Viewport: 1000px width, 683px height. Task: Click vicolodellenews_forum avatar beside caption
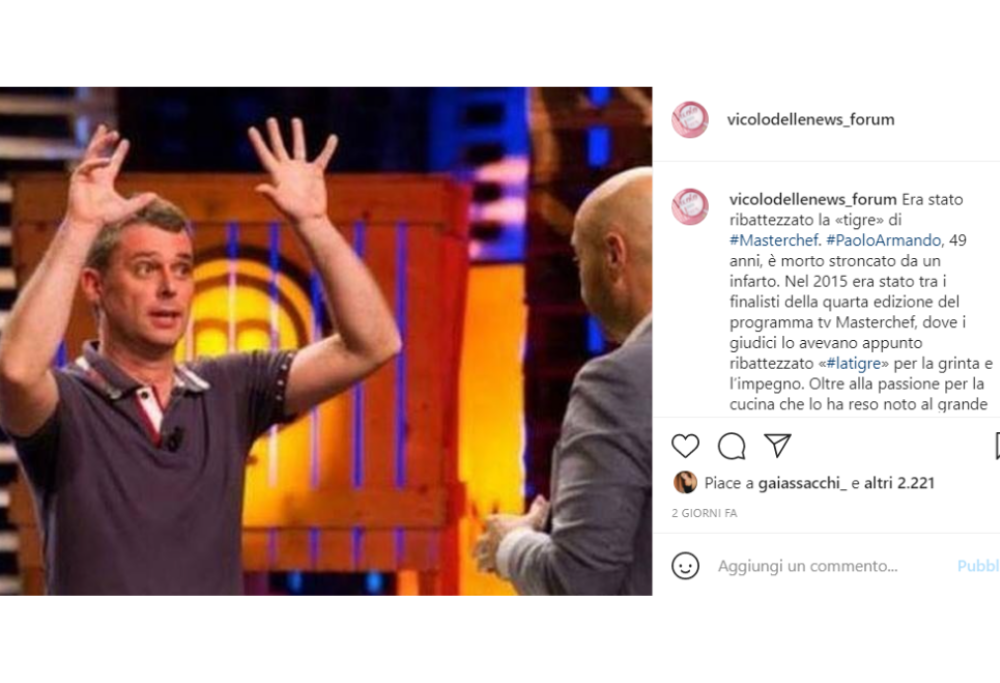[690, 207]
